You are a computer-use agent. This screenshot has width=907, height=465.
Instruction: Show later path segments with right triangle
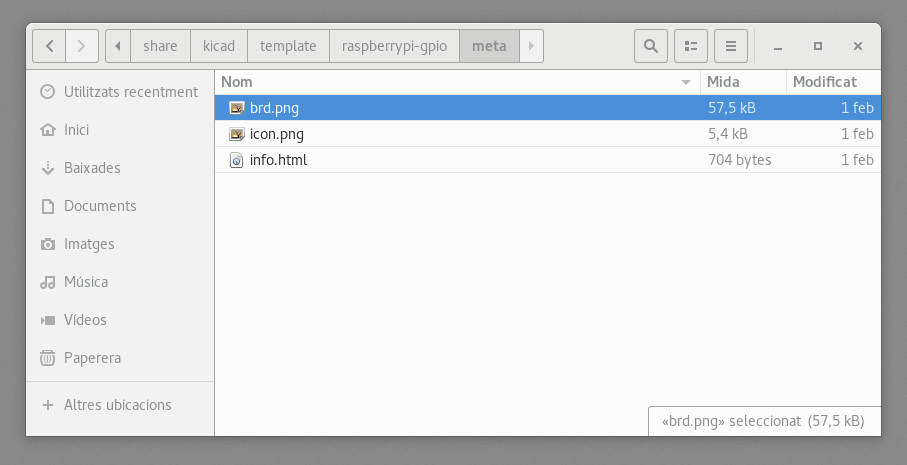tap(531, 46)
